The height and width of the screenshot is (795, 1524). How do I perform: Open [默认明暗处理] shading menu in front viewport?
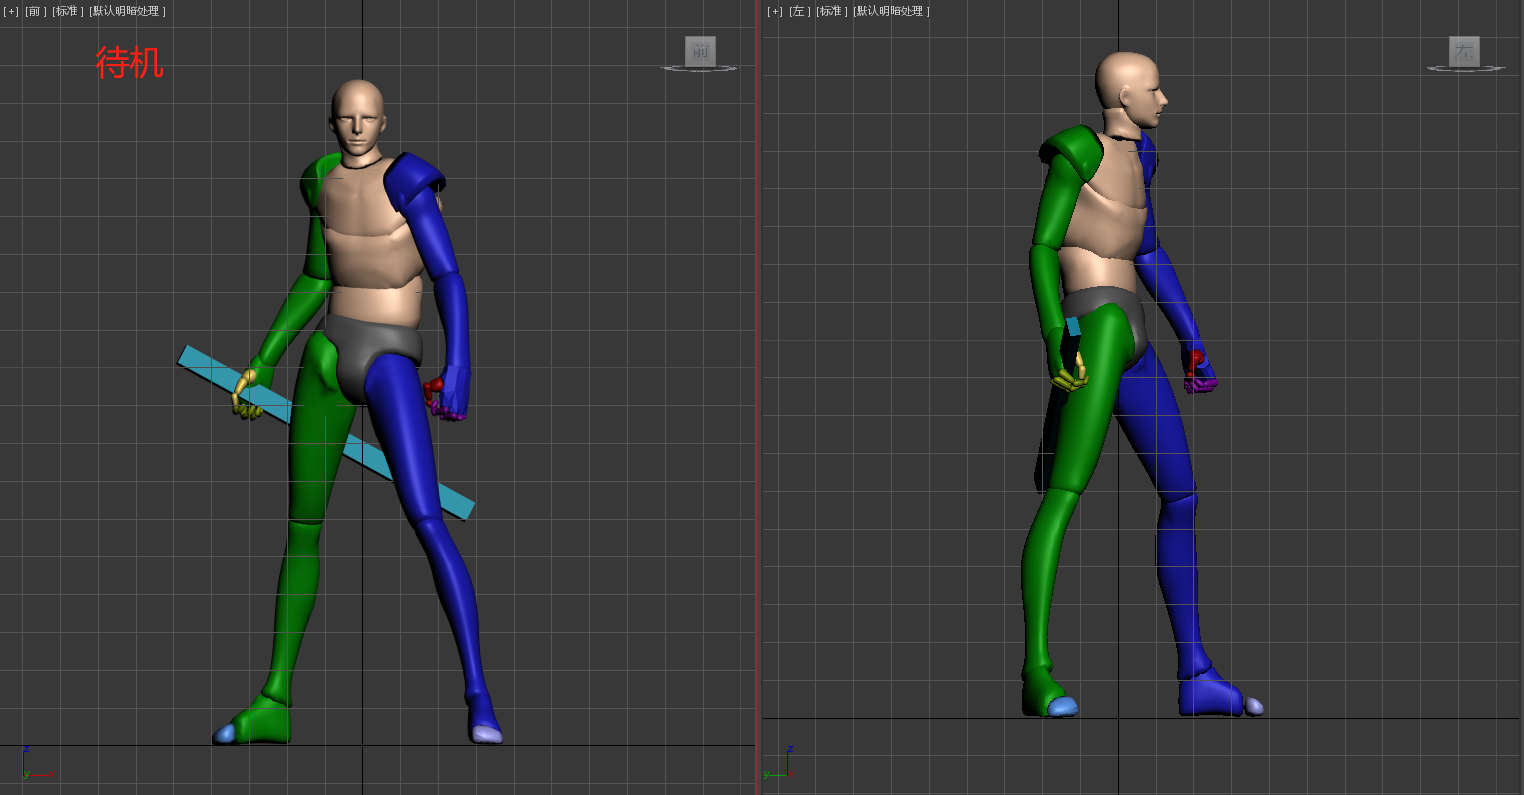[128, 11]
